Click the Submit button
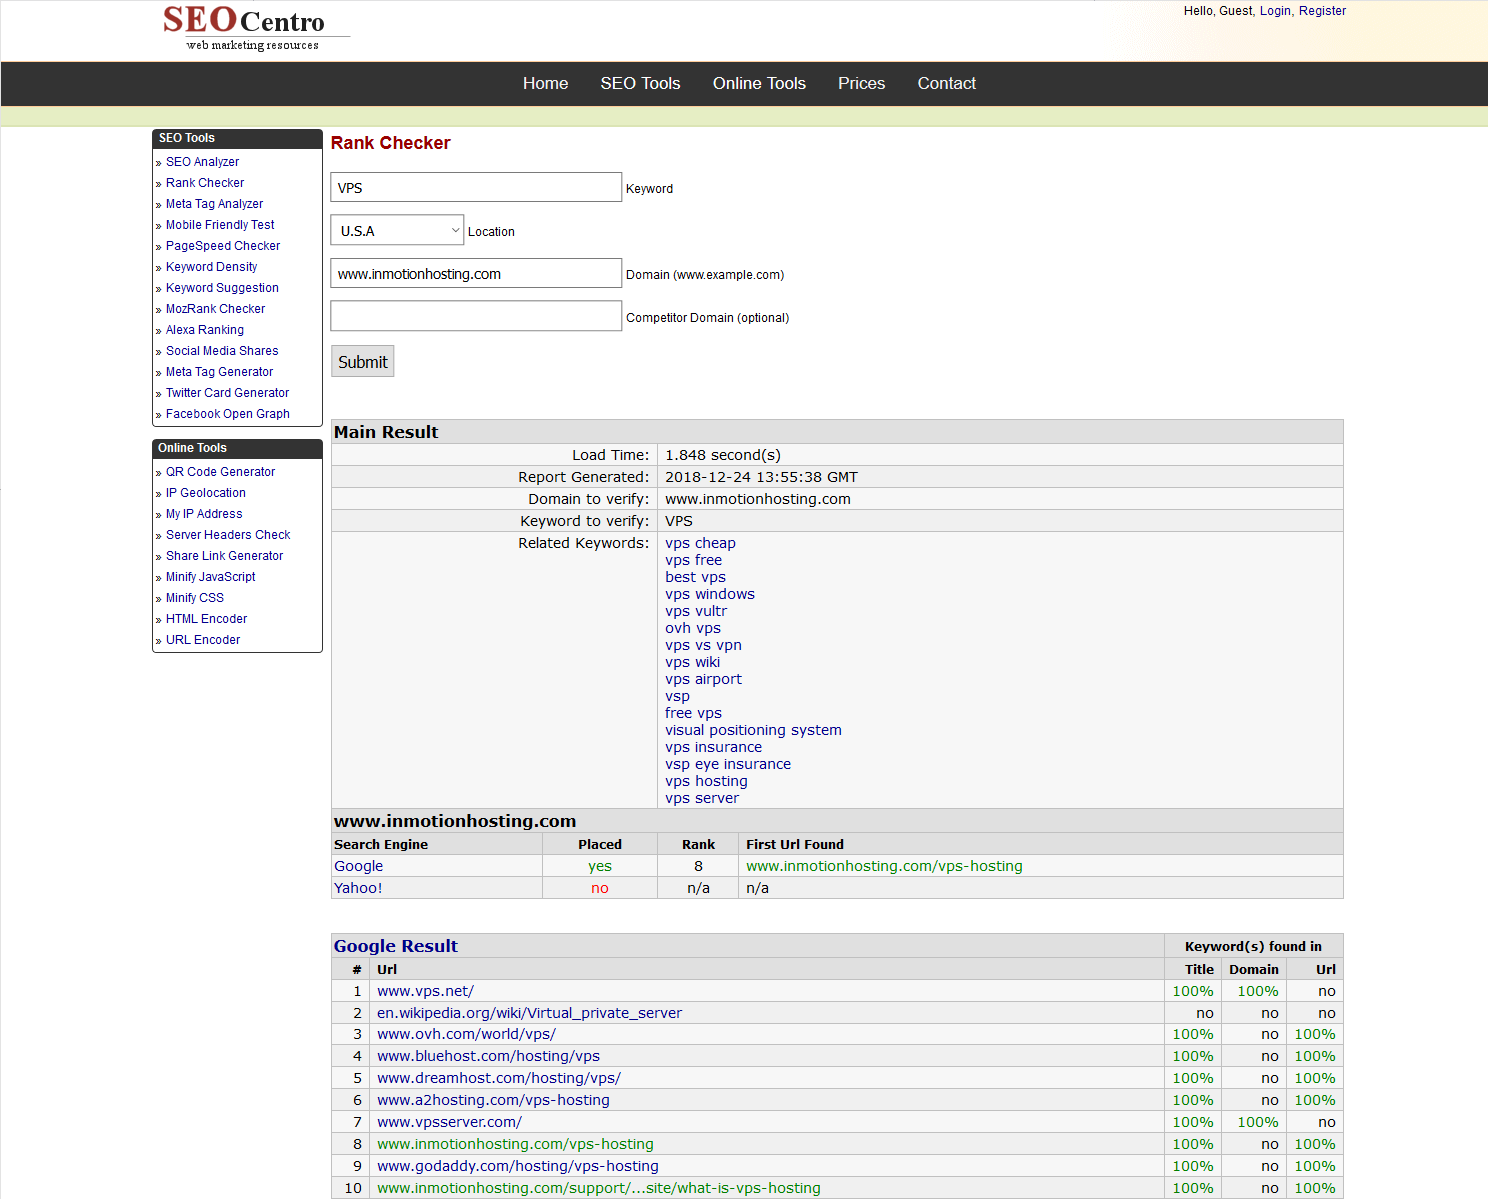 tap(362, 362)
